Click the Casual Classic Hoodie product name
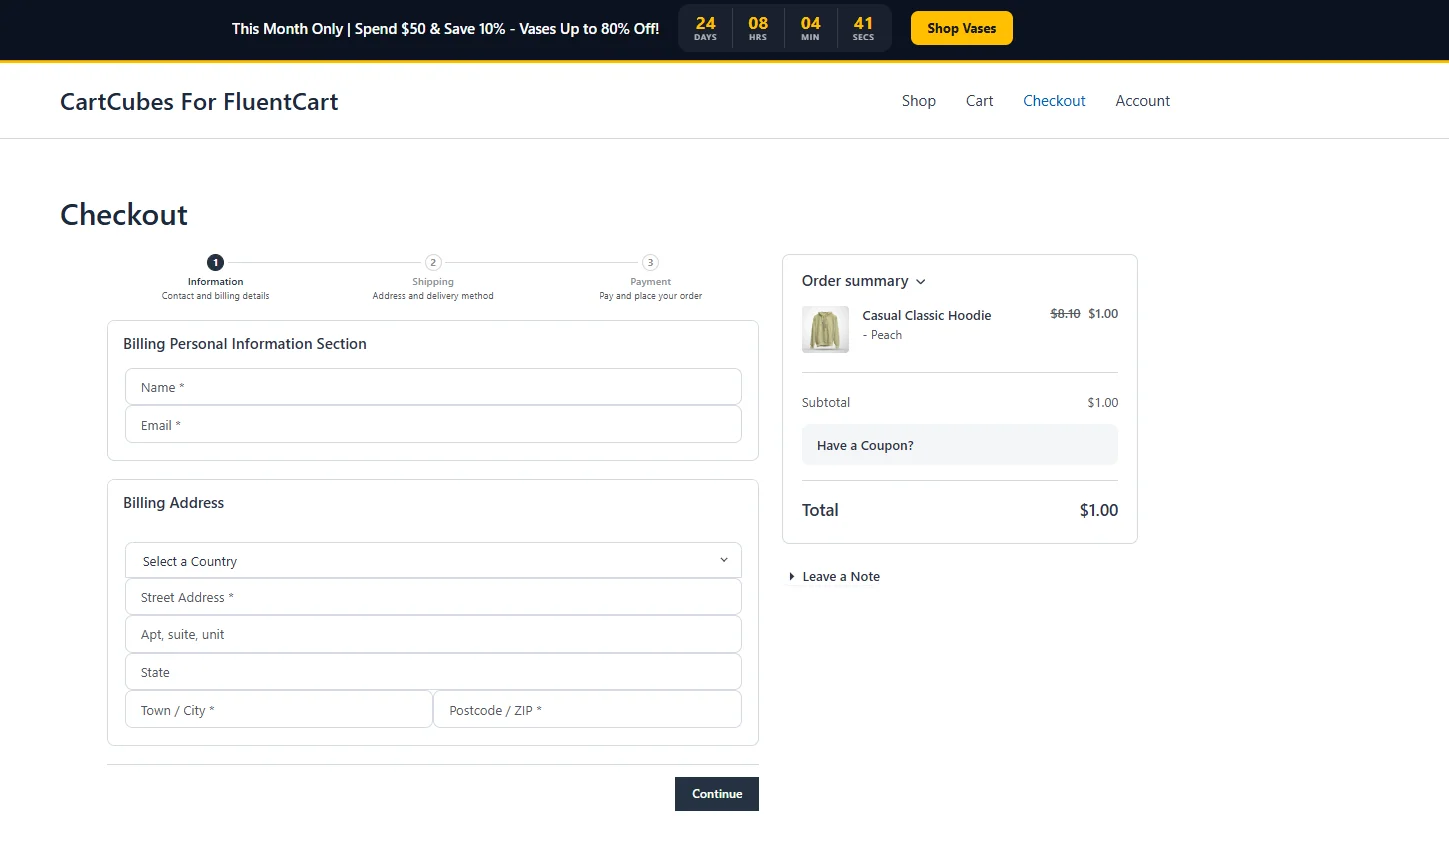This screenshot has height=851, width=1449. click(927, 315)
